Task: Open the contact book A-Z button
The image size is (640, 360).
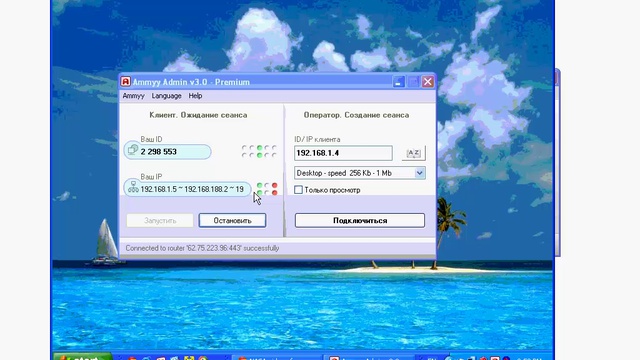Action: tap(413, 153)
